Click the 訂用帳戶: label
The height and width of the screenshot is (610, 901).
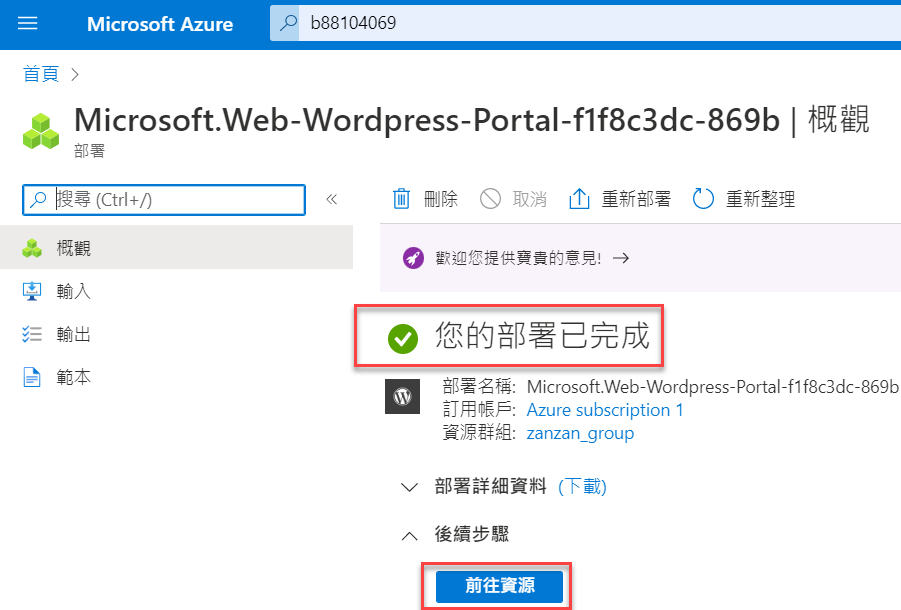point(479,410)
